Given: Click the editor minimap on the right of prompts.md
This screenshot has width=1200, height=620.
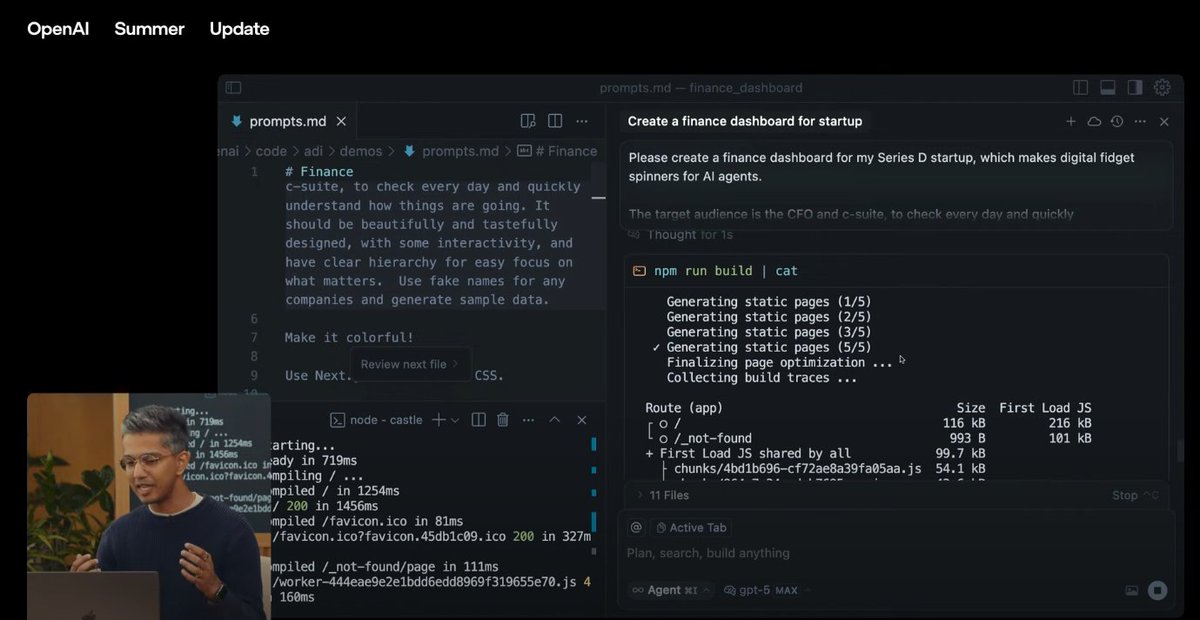Looking at the screenshot, I should [x=598, y=235].
